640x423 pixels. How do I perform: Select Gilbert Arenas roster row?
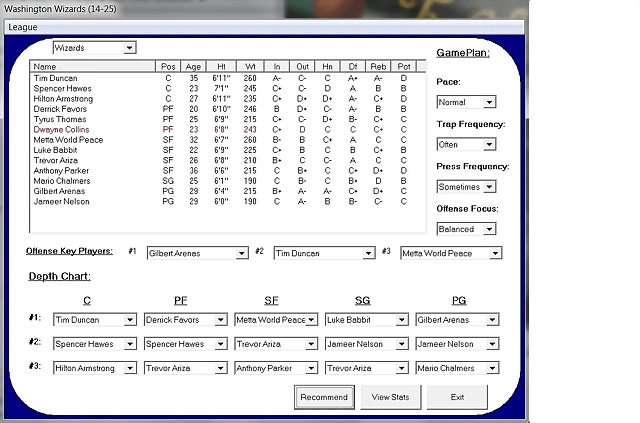click(x=228, y=191)
